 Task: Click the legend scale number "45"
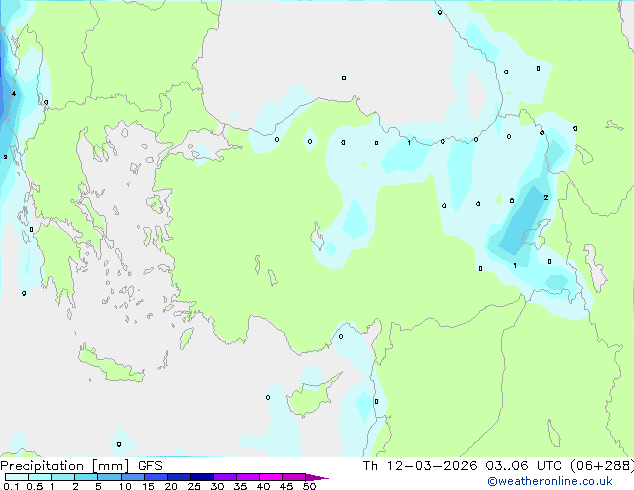(286, 486)
